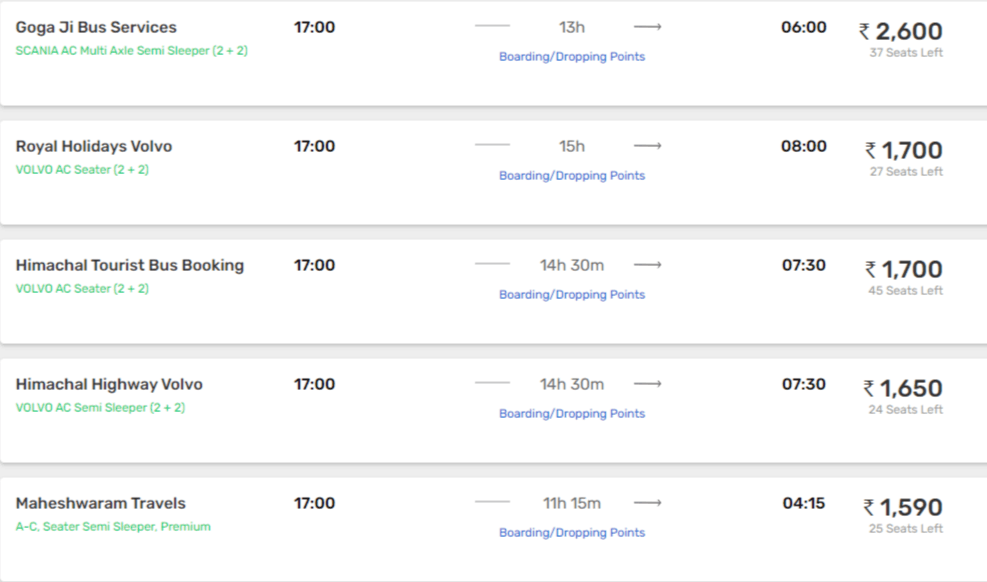Viewport: 987px width, 582px height.
Task: Click the arrow icon in Himachal Highway Volvo row
Action: tap(647, 384)
